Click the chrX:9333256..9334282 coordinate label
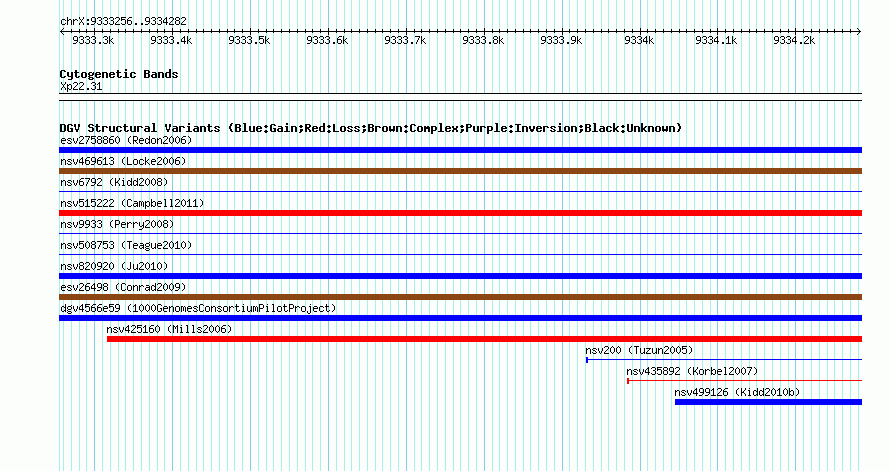The image size is (890, 471). [x=123, y=21]
